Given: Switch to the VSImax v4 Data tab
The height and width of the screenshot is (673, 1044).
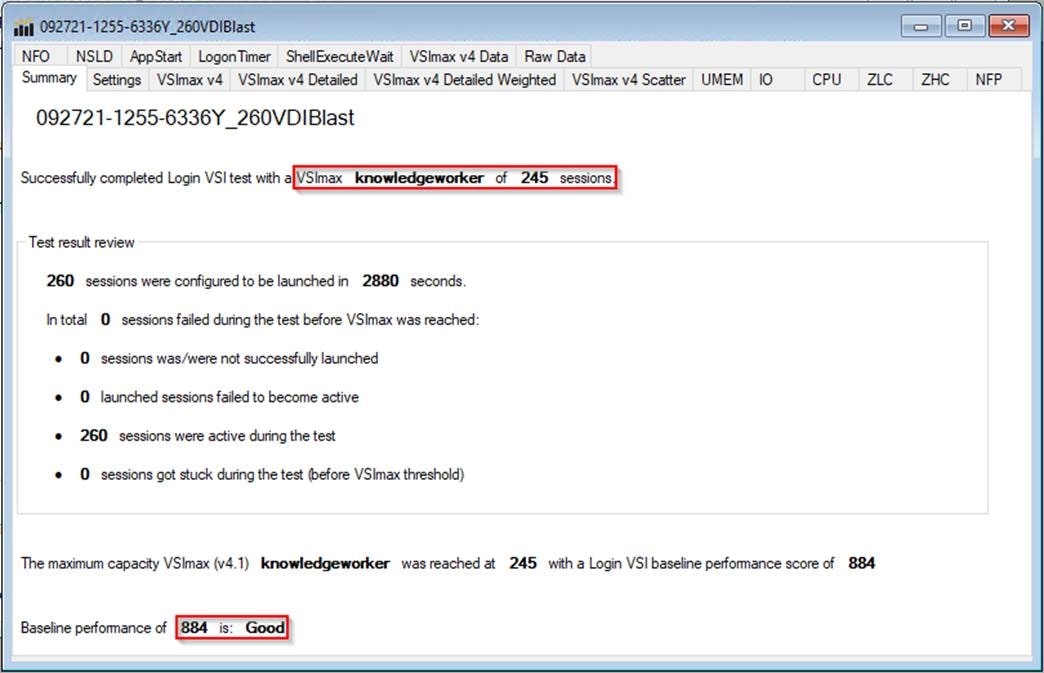Looking at the screenshot, I should [459, 57].
